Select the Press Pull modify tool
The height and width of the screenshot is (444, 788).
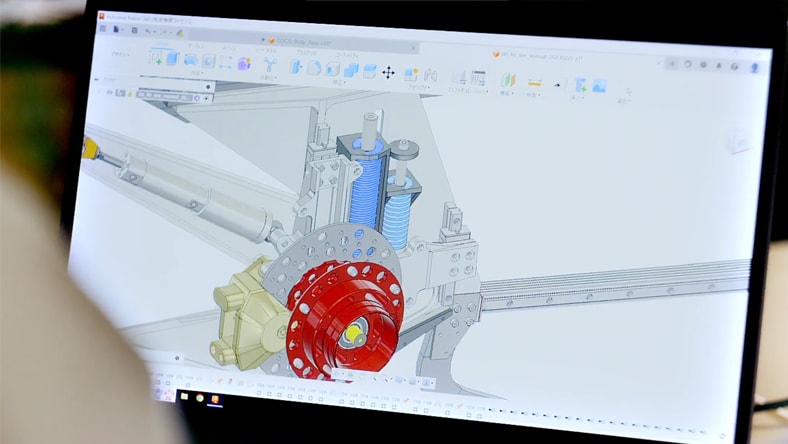point(297,67)
